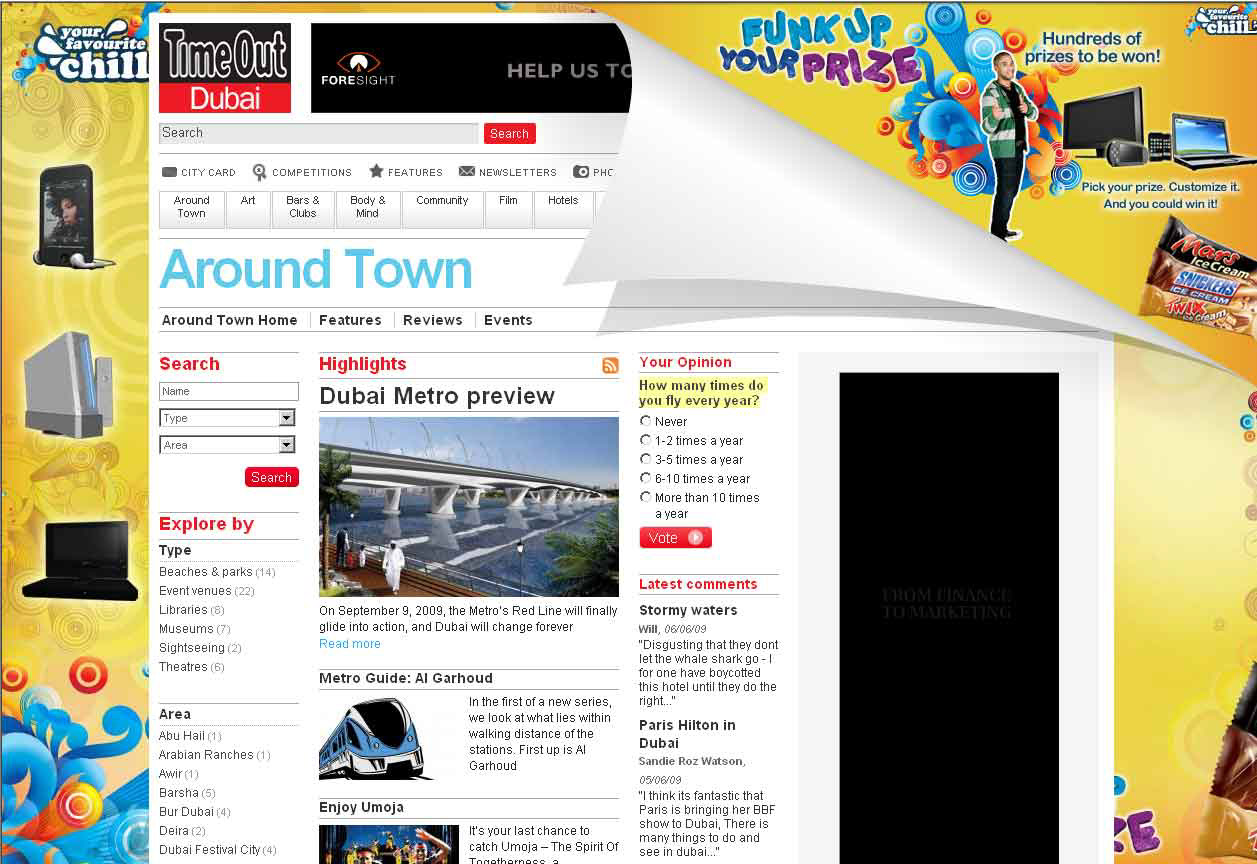Screen dimensions: 1257x864
Task: Browse Dubai Festival City area
Action: tap(218, 850)
